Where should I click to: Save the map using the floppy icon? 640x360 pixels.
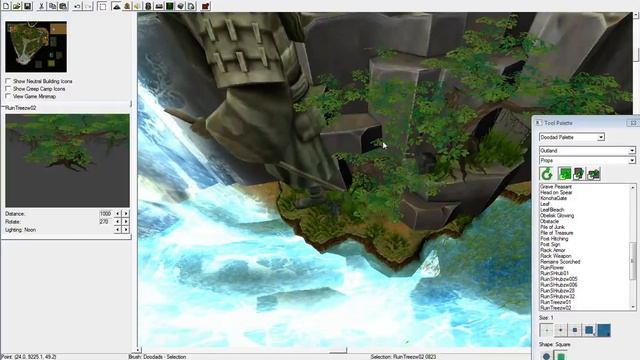27,6
